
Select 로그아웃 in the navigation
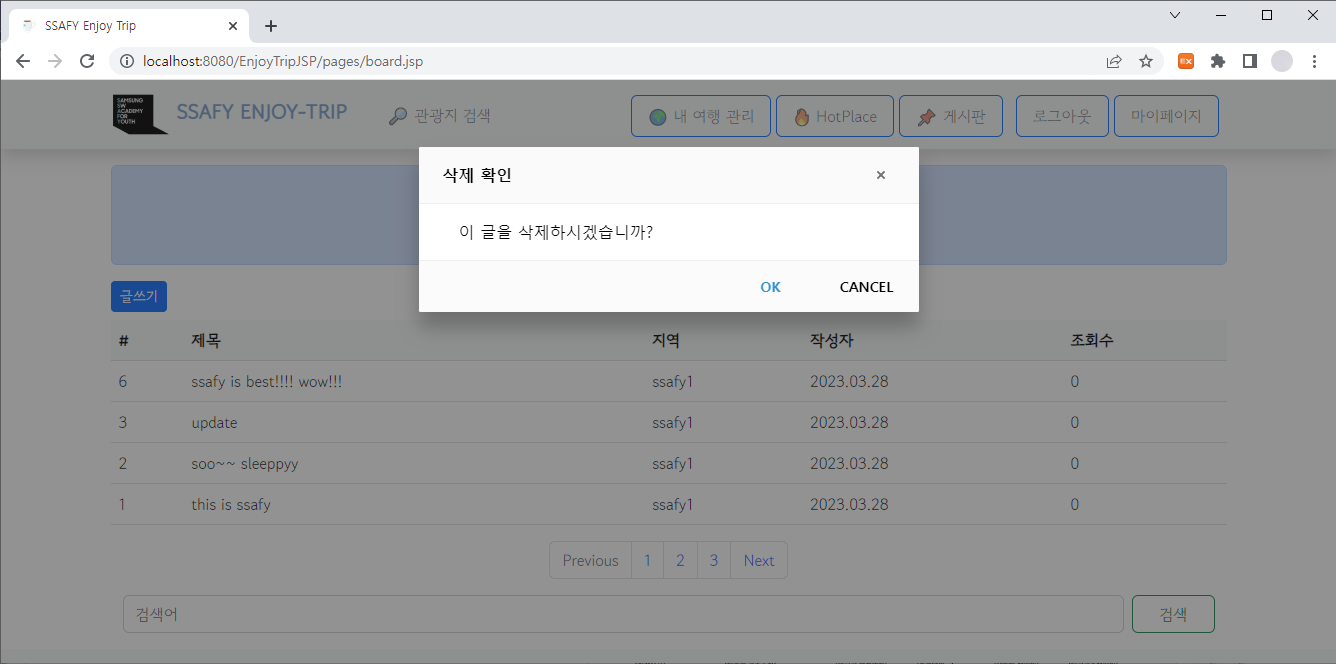[x=1062, y=115]
